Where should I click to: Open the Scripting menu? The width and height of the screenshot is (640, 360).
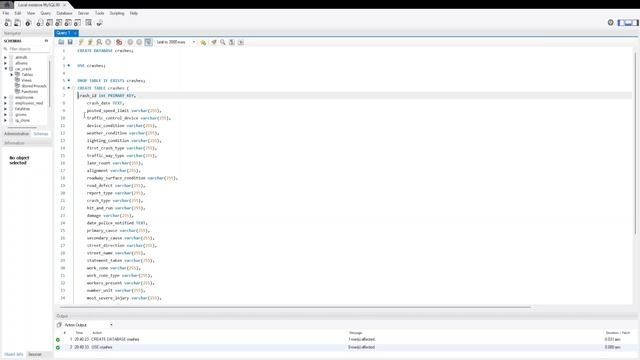point(117,13)
